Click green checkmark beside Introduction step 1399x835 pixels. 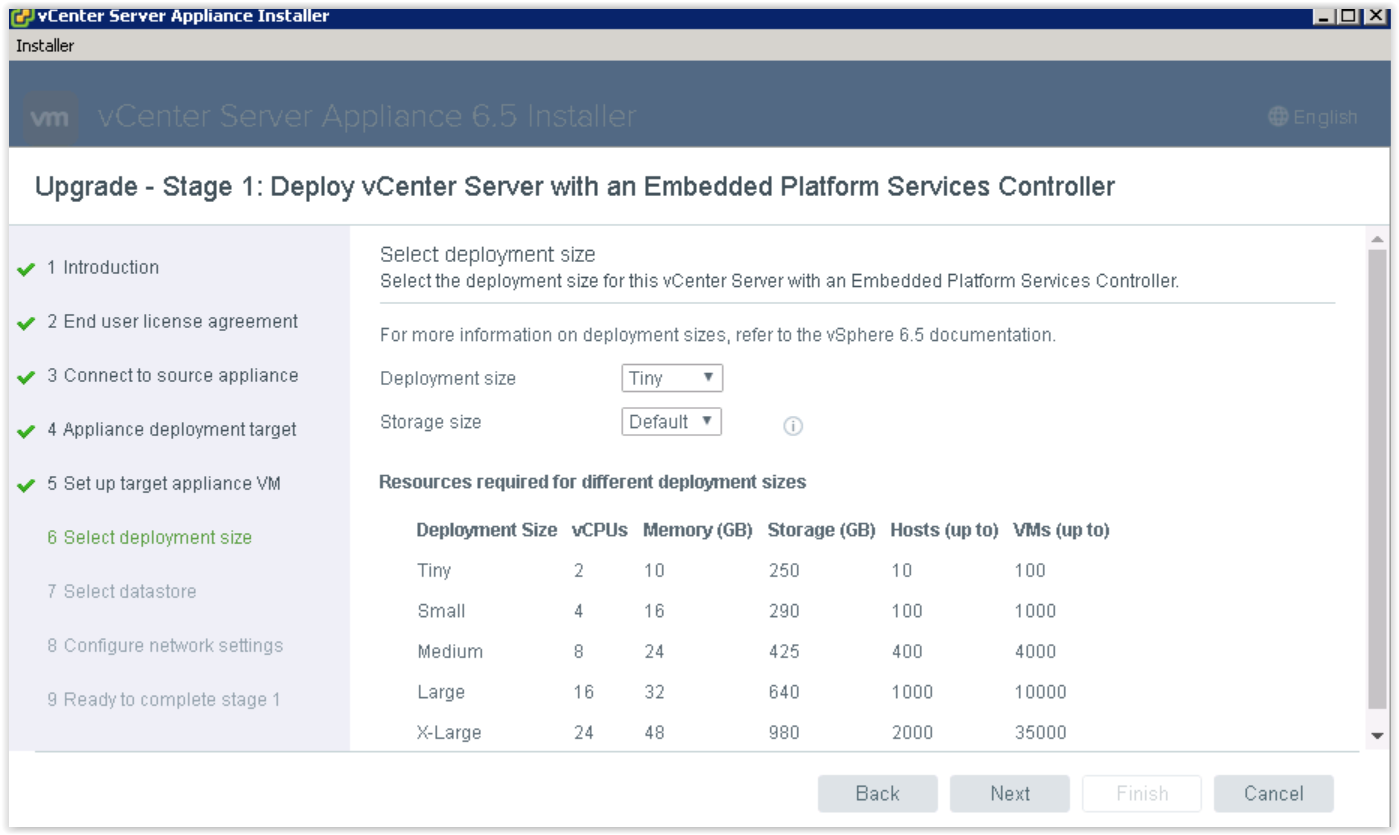[x=27, y=270]
